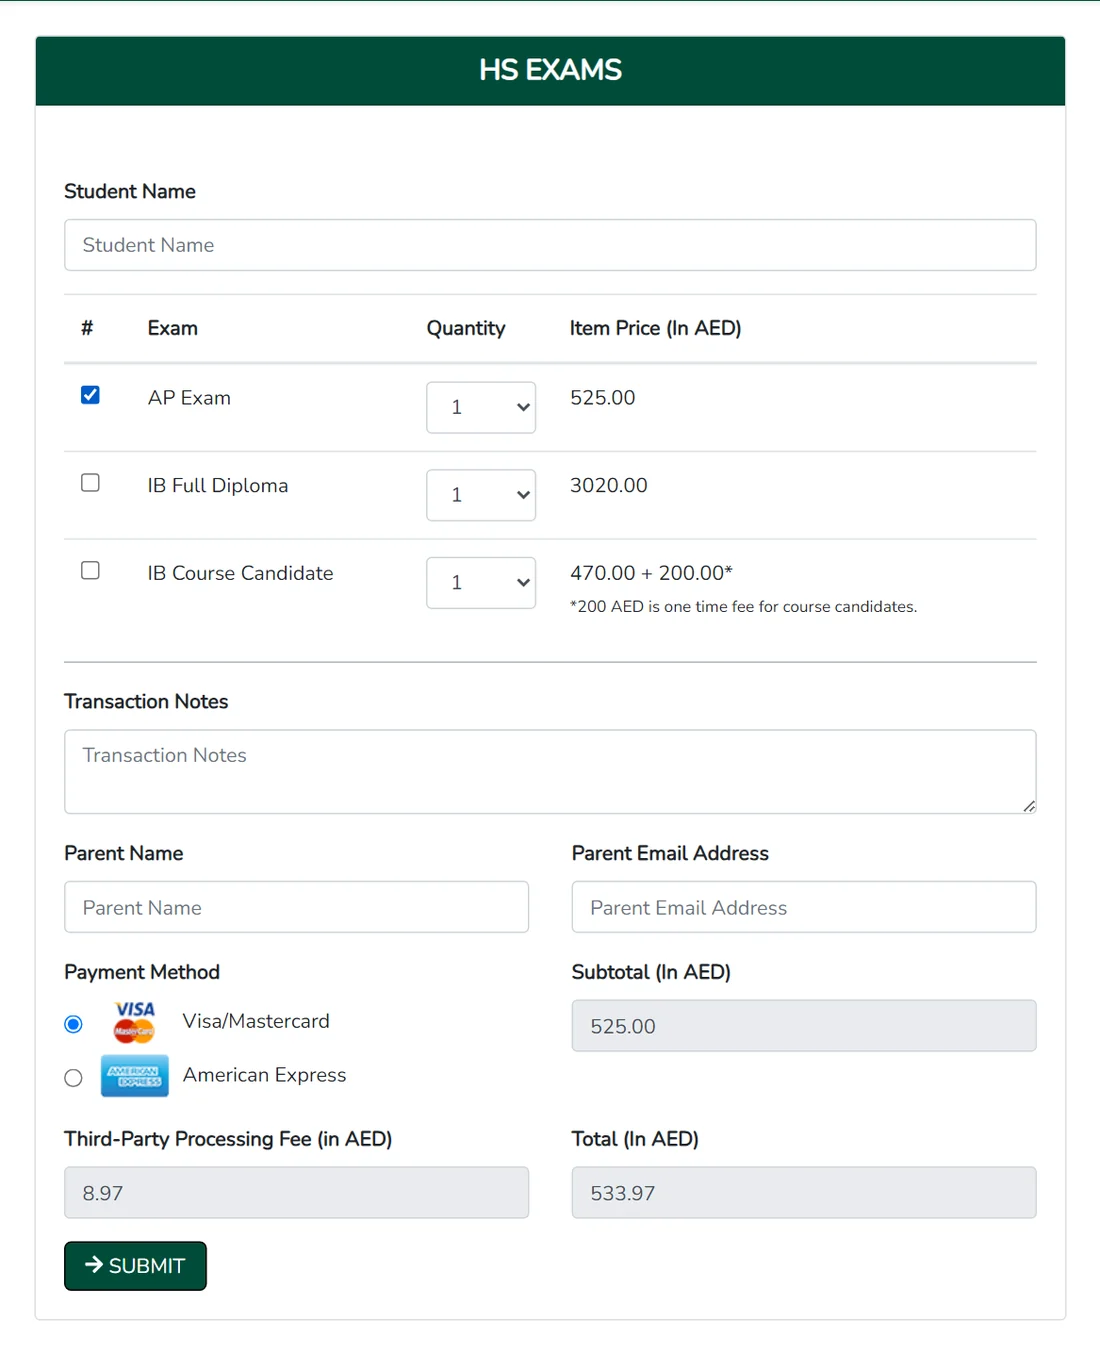Select the Parent Email Address field
Viewport: 1100px width, 1354px height.
click(x=804, y=907)
